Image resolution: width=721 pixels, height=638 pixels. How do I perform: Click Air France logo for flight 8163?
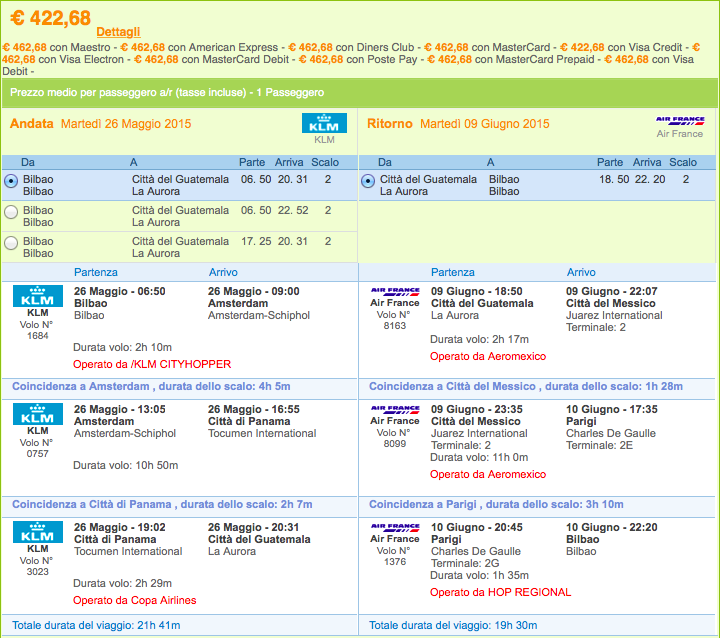[395, 292]
